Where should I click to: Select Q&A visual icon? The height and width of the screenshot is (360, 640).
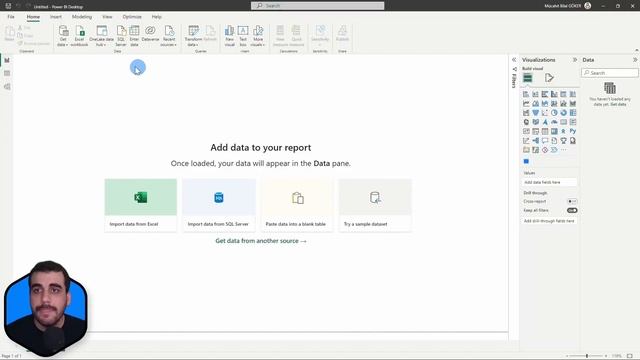click(x=545, y=141)
